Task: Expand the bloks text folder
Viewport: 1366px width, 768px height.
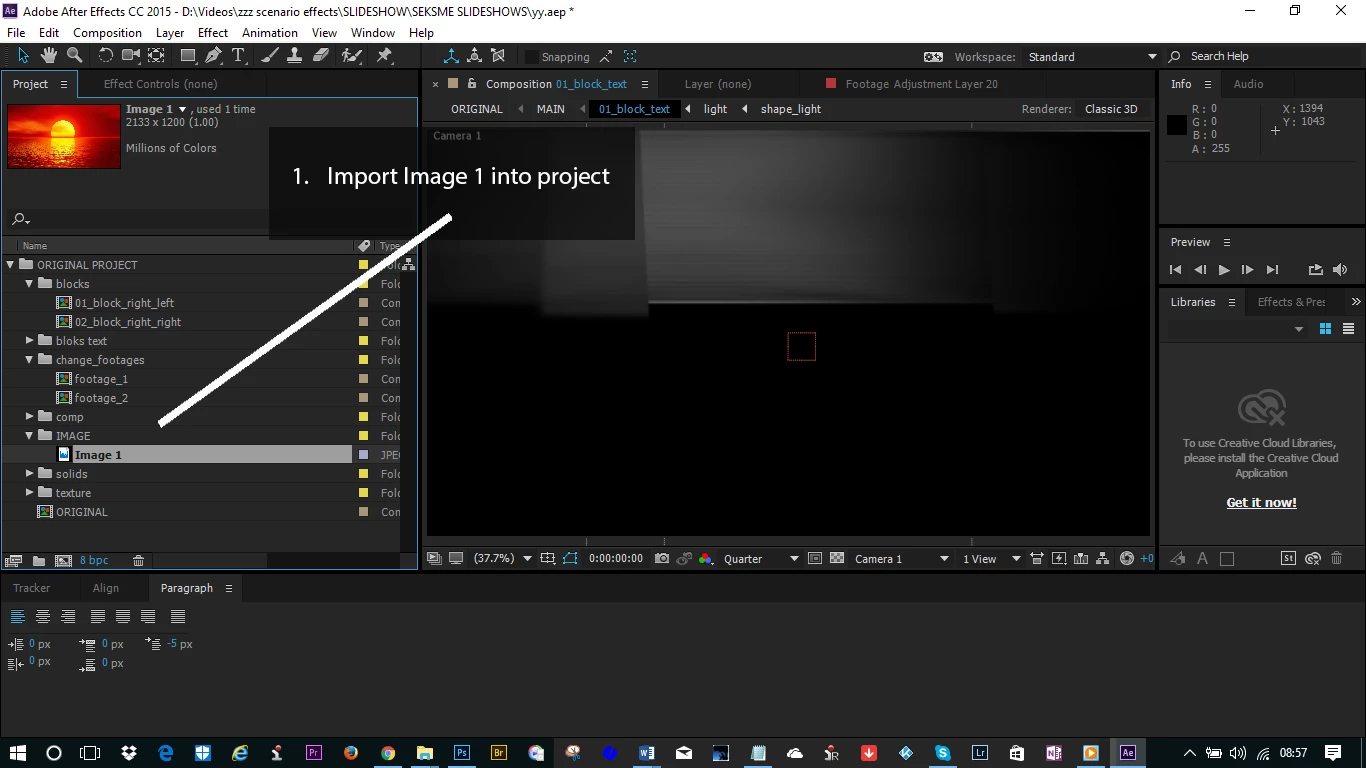Action: (30, 341)
